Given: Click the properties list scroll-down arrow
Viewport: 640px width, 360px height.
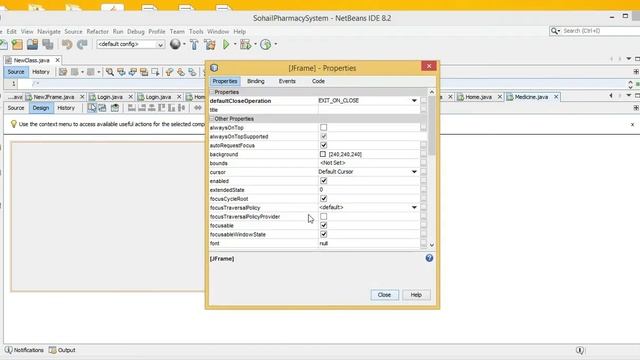Looking at the screenshot, I should tap(432, 245).
